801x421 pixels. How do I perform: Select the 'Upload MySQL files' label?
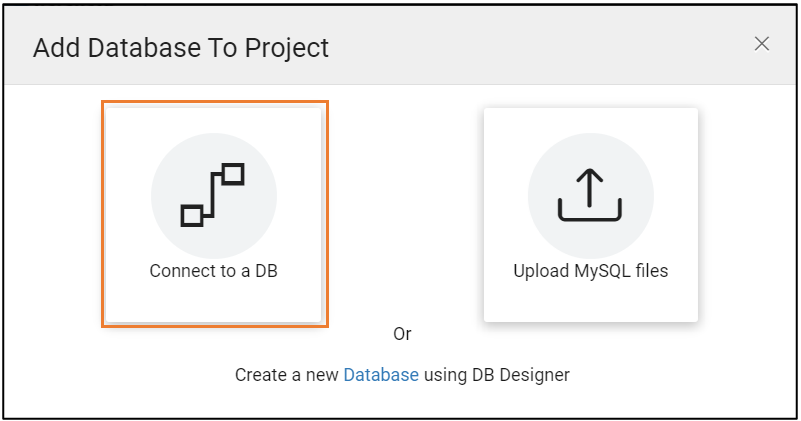pyautogui.click(x=590, y=270)
